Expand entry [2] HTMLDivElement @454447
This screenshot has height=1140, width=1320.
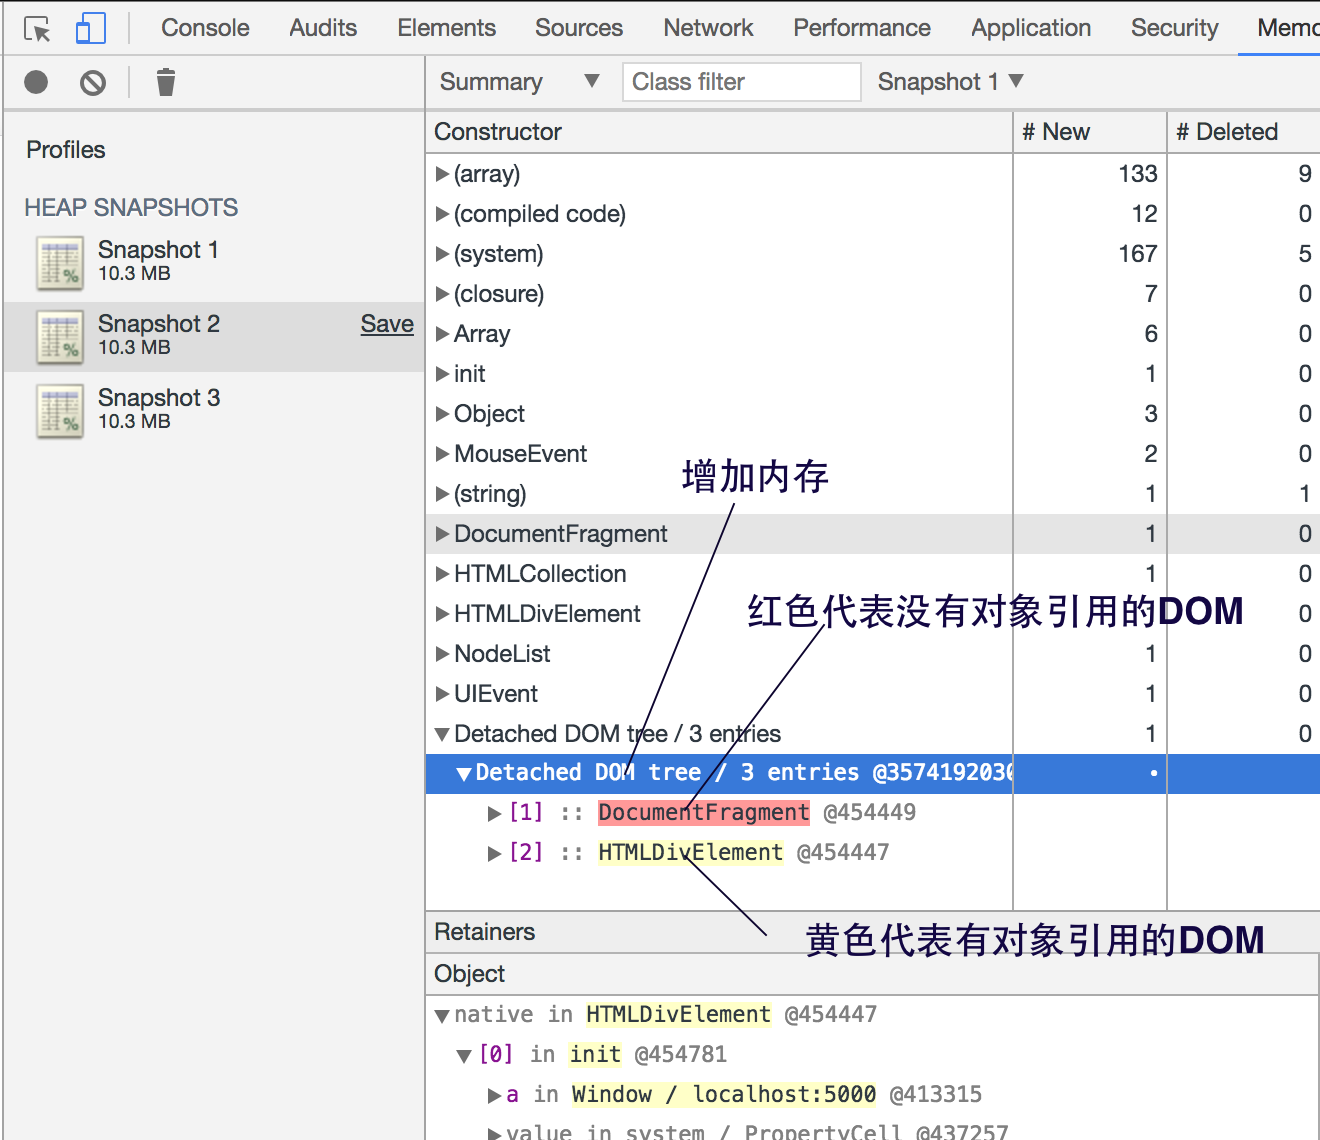(x=494, y=853)
